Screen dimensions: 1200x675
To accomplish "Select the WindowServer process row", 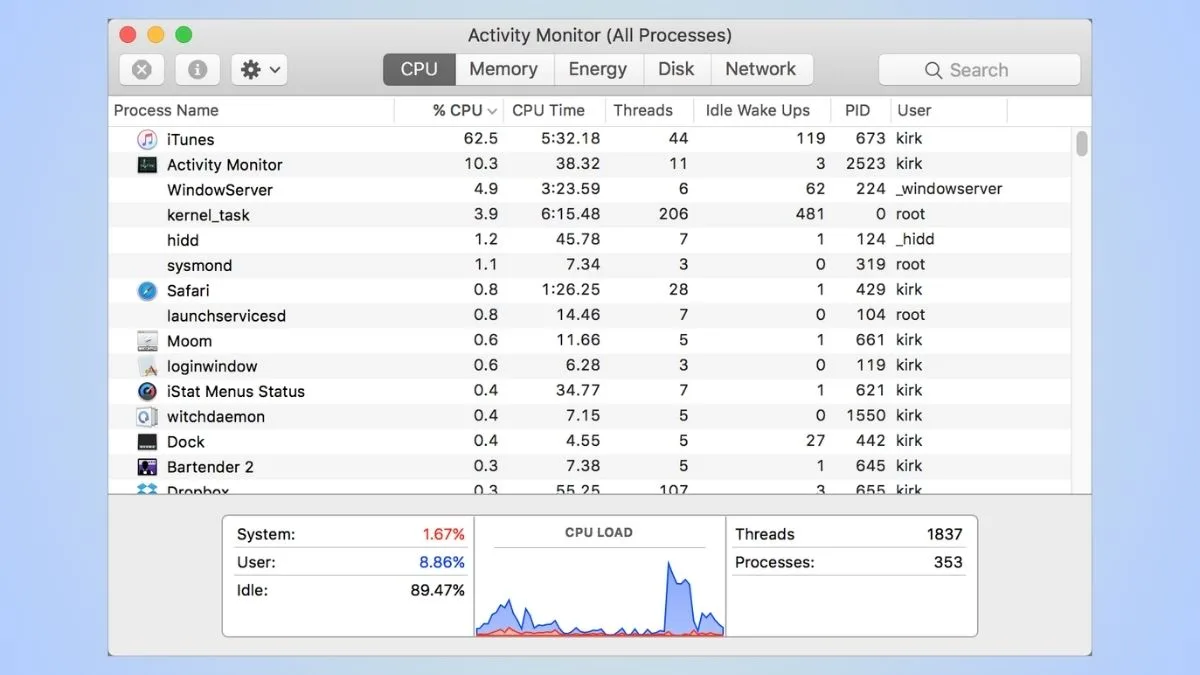I will [x=592, y=189].
